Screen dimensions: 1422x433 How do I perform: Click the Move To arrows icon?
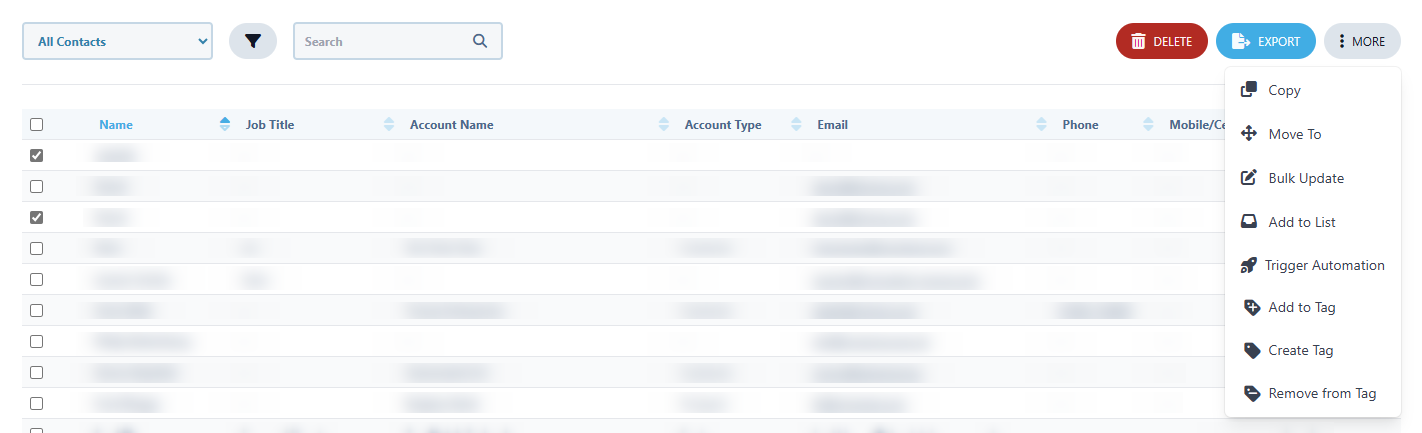click(1249, 134)
